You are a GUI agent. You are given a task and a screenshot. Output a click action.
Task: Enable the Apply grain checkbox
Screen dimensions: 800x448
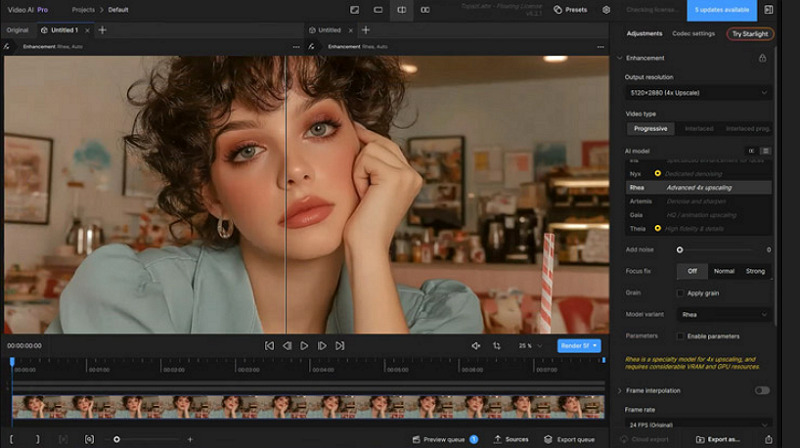(681, 293)
